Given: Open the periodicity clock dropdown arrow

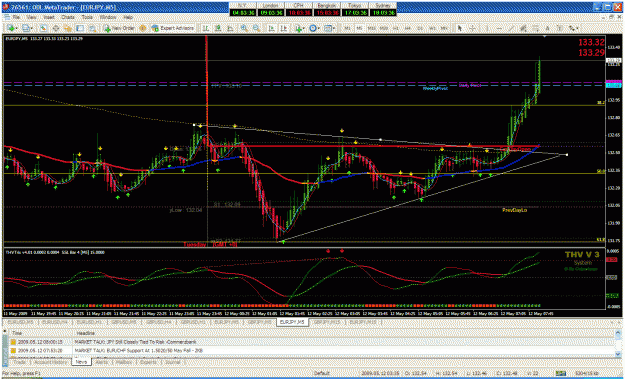Looking at the screenshot, I should tap(319, 28).
